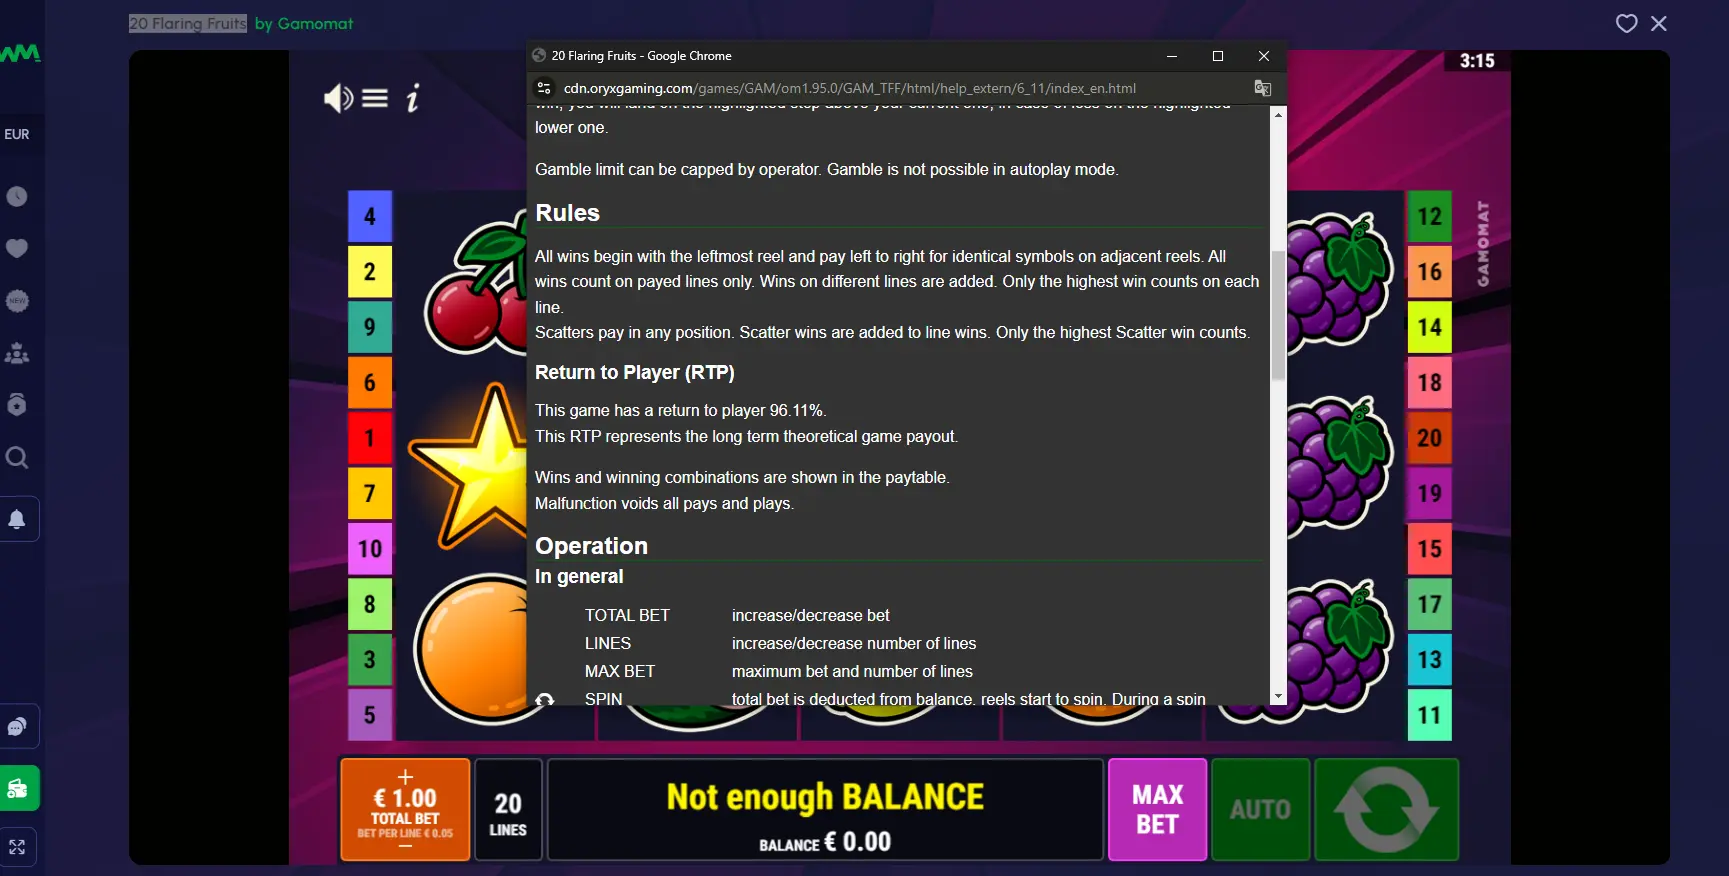The height and width of the screenshot is (876, 1729).
Task: Open the game info 'i' icon
Action: pyautogui.click(x=413, y=98)
